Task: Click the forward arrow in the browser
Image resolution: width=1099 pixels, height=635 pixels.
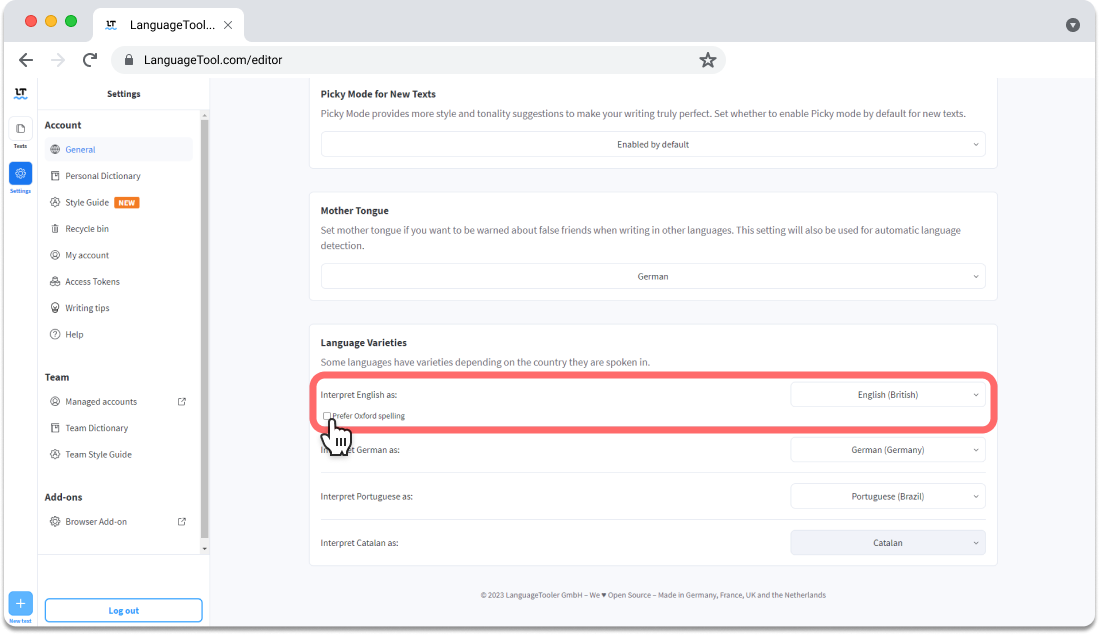Action: (x=58, y=60)
